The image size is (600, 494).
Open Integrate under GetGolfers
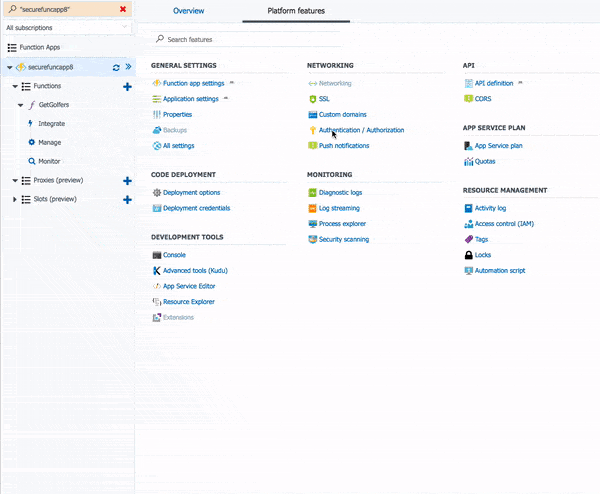point(52,124)
